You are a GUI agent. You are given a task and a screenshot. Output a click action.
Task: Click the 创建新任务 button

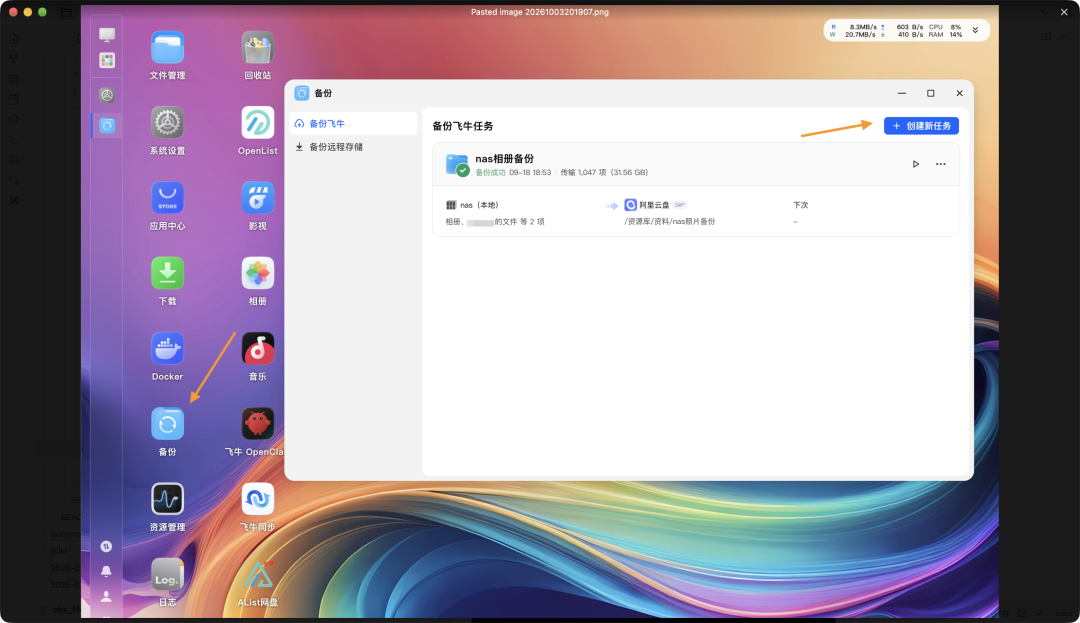pos(921,126)
